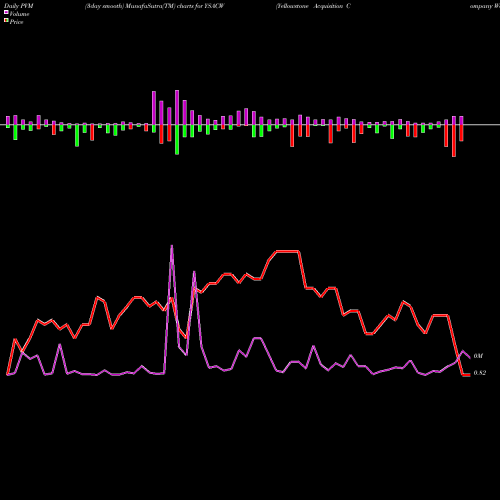500x500 pixels.
Task: Click the MunafaSutra charts for YSACW heading
Action: [x=154, y=6]
